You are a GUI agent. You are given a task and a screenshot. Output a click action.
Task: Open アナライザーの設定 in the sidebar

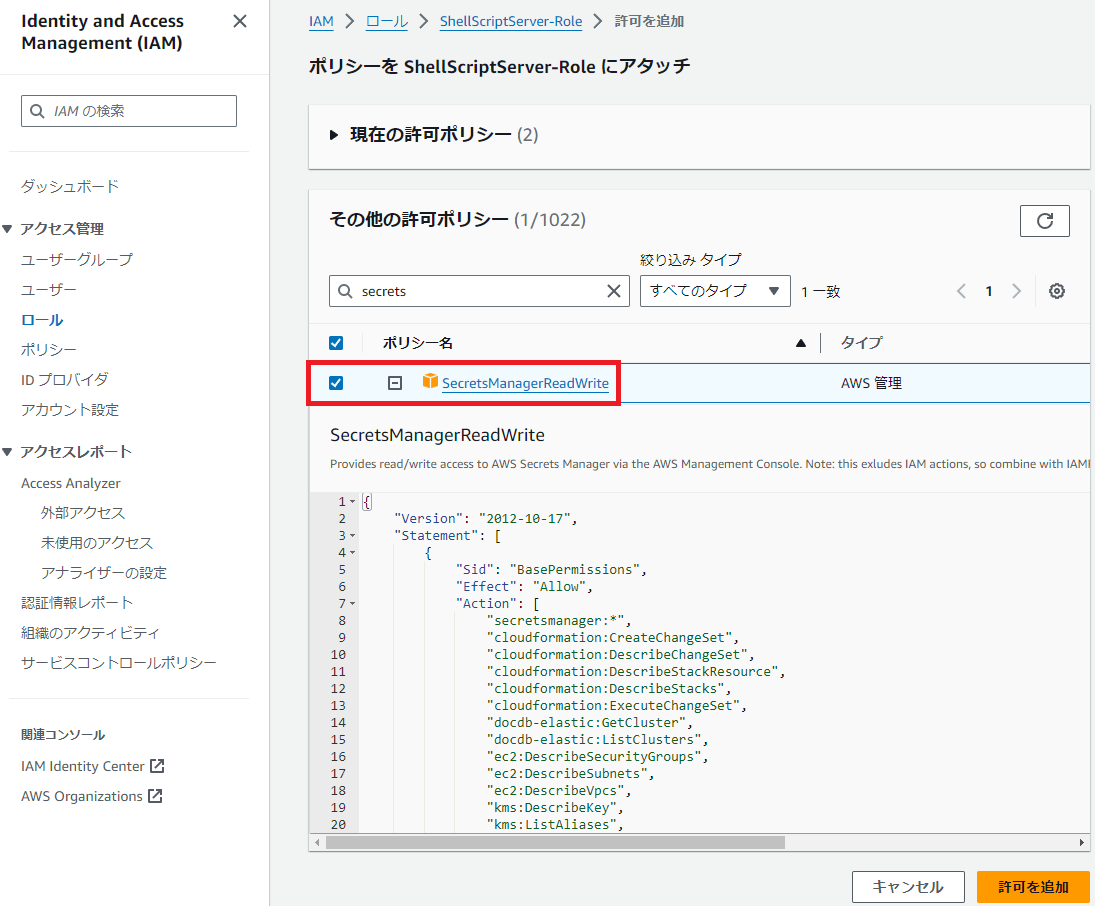pyautogui.click(x=104, y=573)
